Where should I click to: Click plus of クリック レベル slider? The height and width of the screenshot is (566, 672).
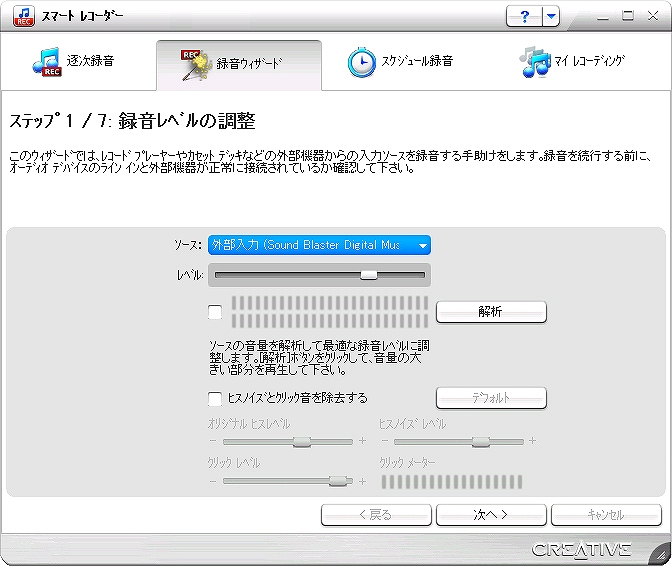[x=363, y=482]
